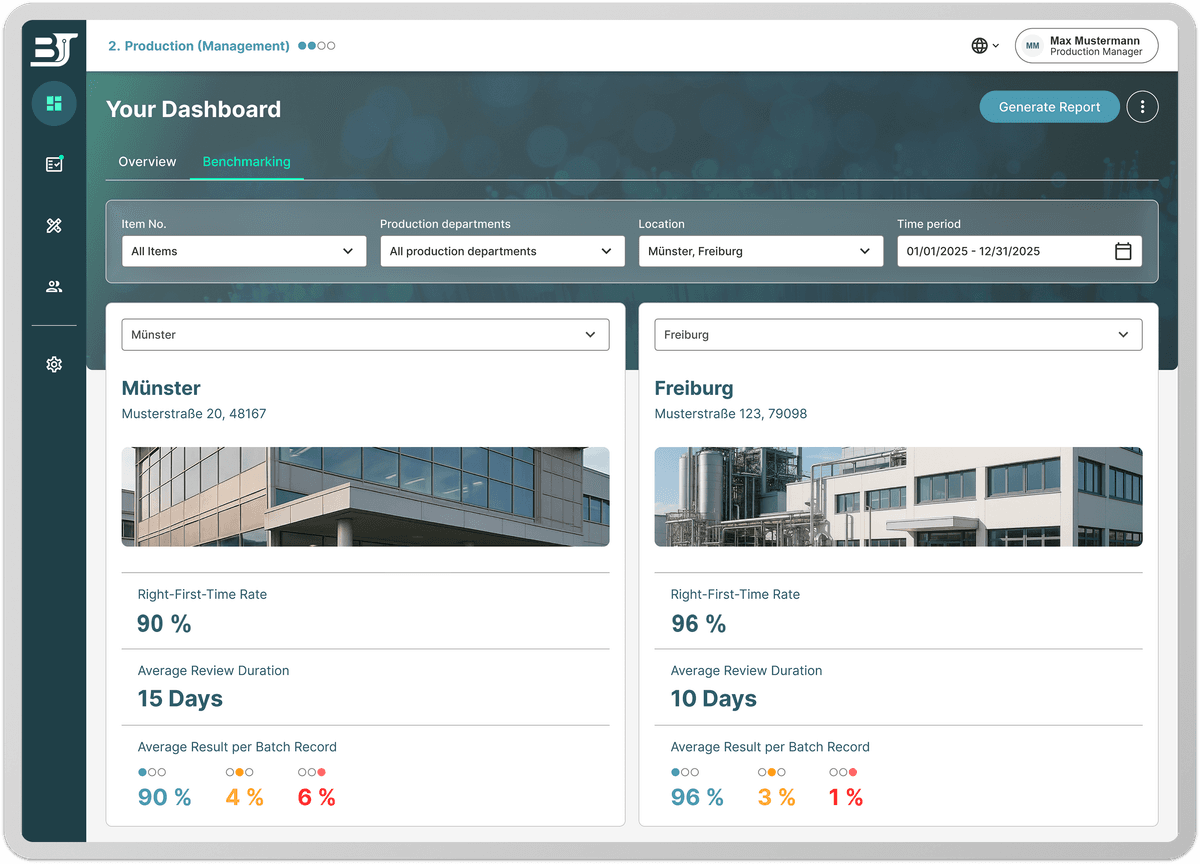Click the Münster building photo
1200x864 pixels.
[365, 497]
